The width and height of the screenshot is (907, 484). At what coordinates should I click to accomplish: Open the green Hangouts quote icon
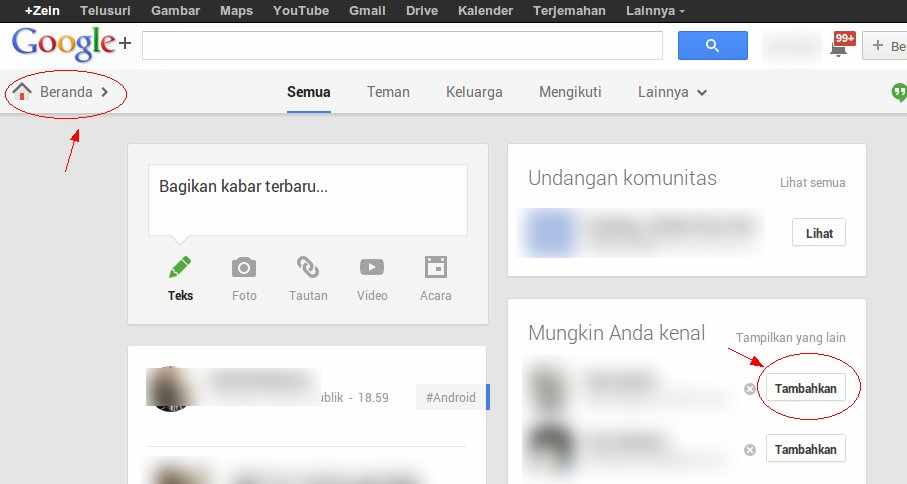(x=899, y=93)
